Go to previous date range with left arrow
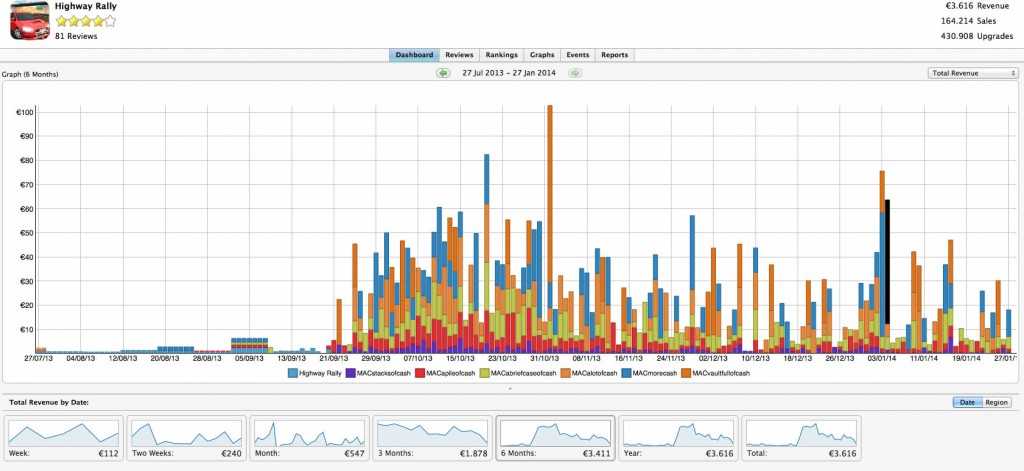 (x=442, y=73)
